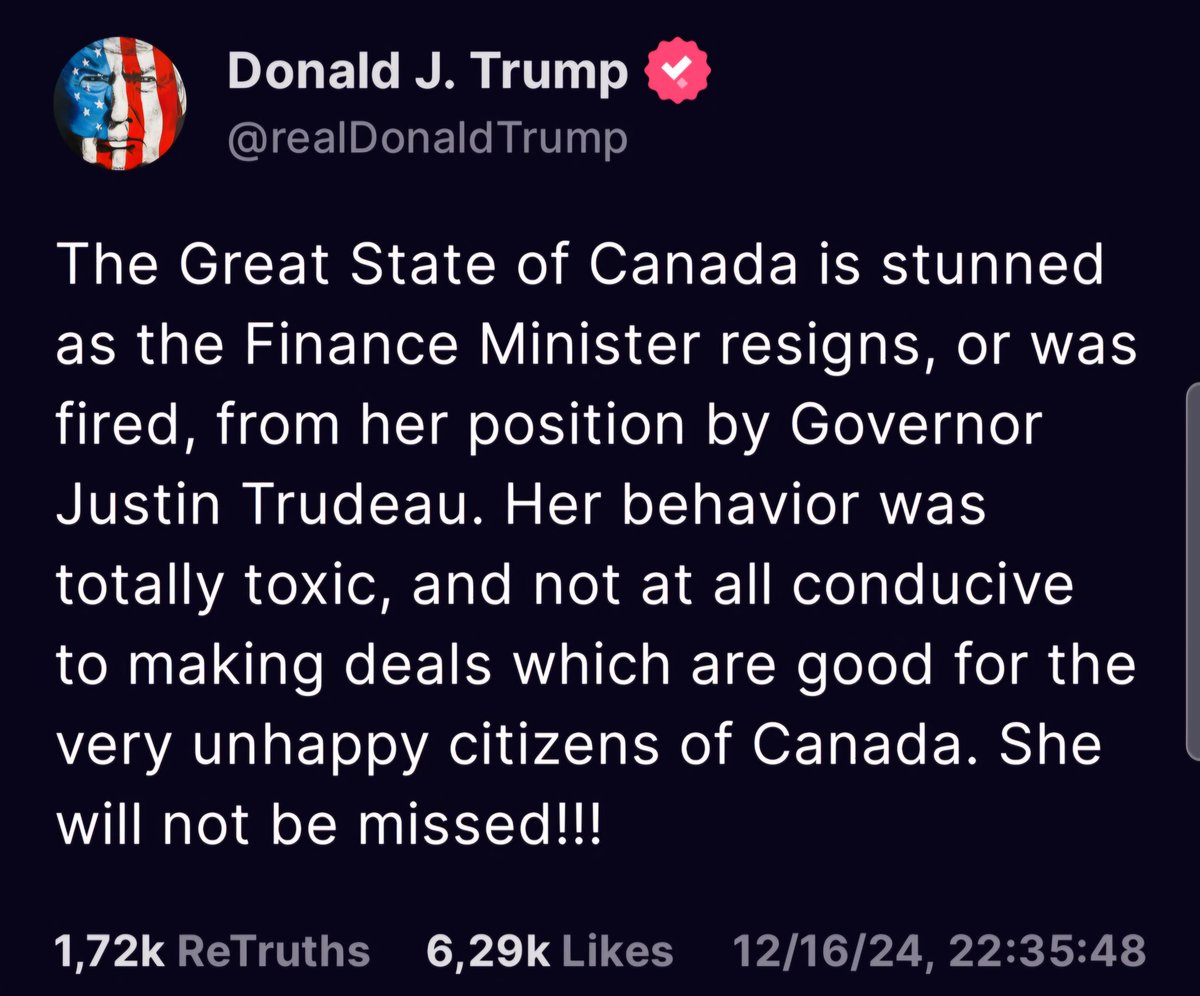Open the flag-painted profile avatar
This screenshot has height=996, width=1200.
(119, 103)
